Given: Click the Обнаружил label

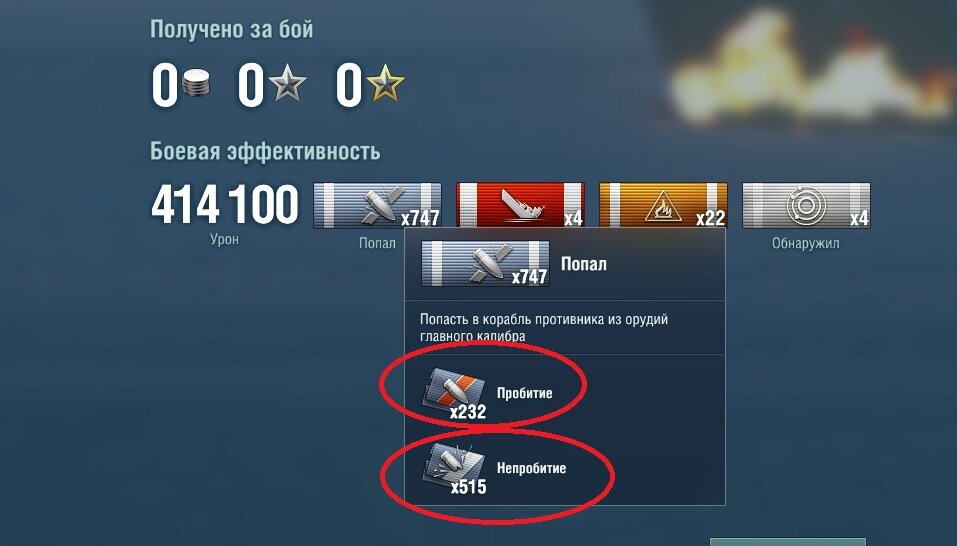Looking at the screenshot, I should pos(806,243).
